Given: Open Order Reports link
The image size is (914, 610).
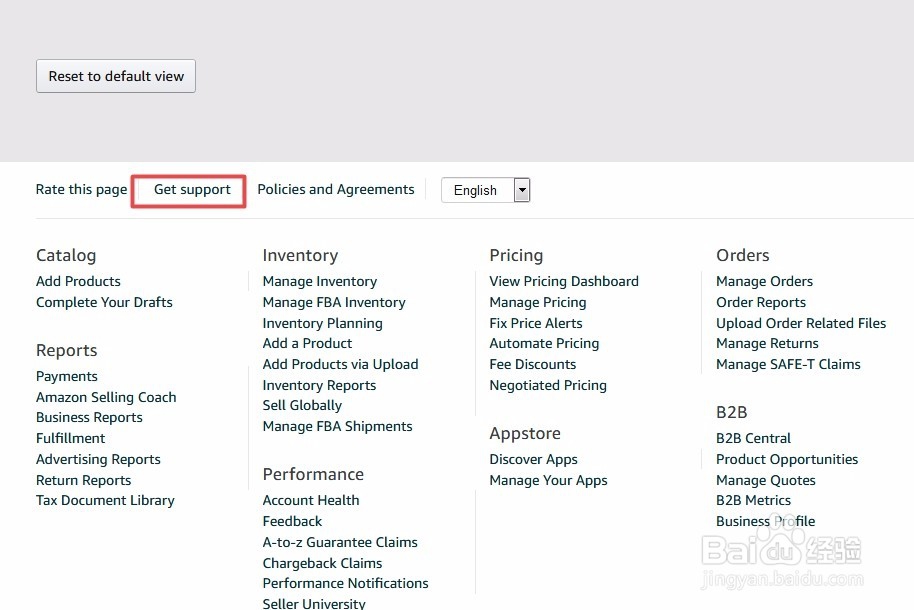Looking at the screenshot, I should point(761,302).
